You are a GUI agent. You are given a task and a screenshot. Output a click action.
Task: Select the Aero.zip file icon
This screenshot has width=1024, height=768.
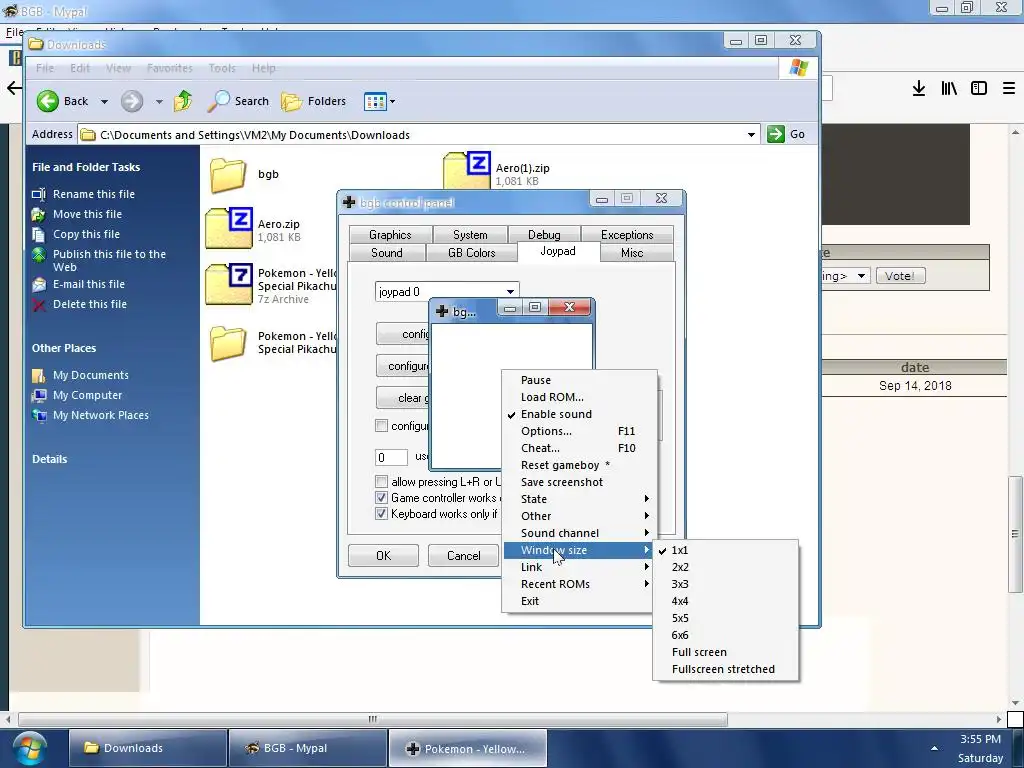[229, 229]
